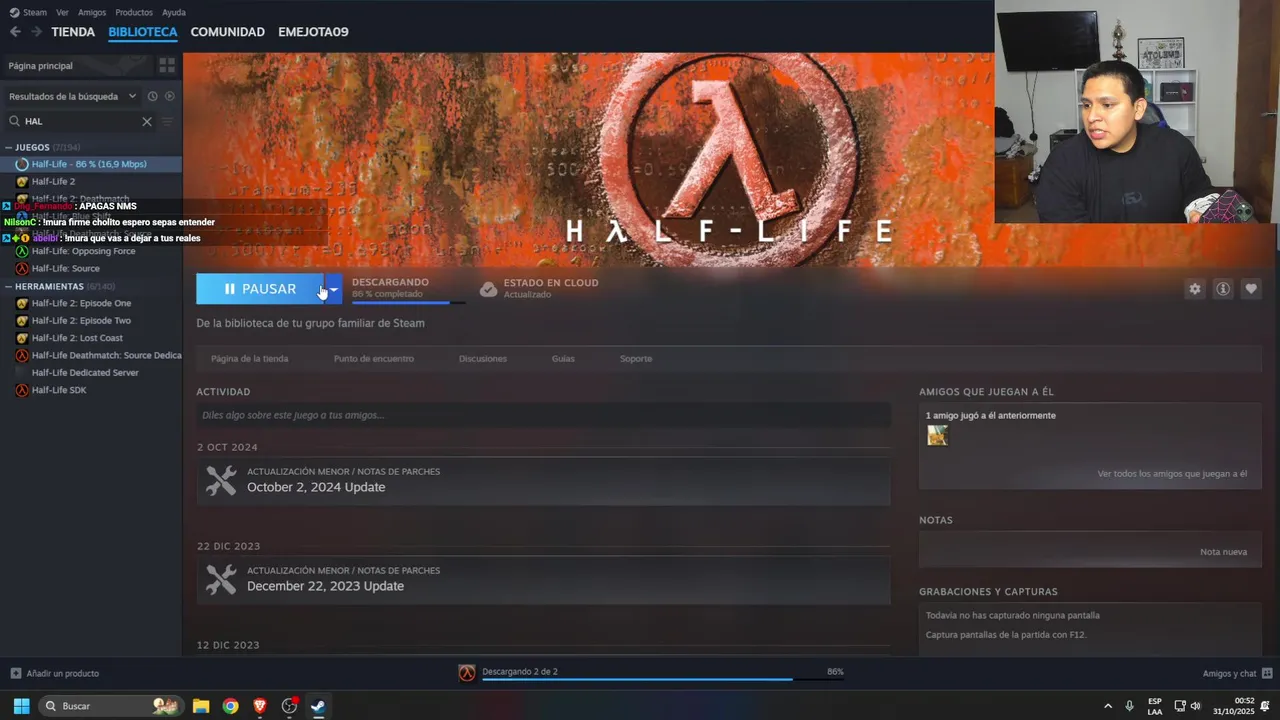Image resolution: width=1280 pixels, height=720 pixels.
Task: Go back with the left arrow
Action: 15,32
